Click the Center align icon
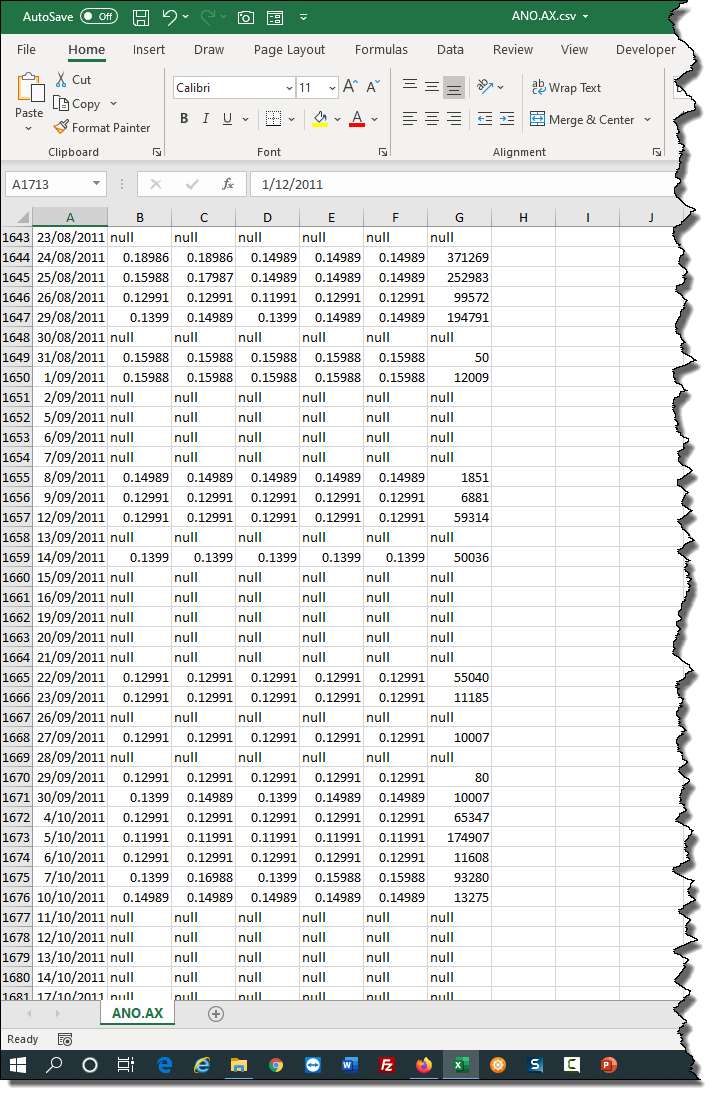 click(x=432, y=119)
